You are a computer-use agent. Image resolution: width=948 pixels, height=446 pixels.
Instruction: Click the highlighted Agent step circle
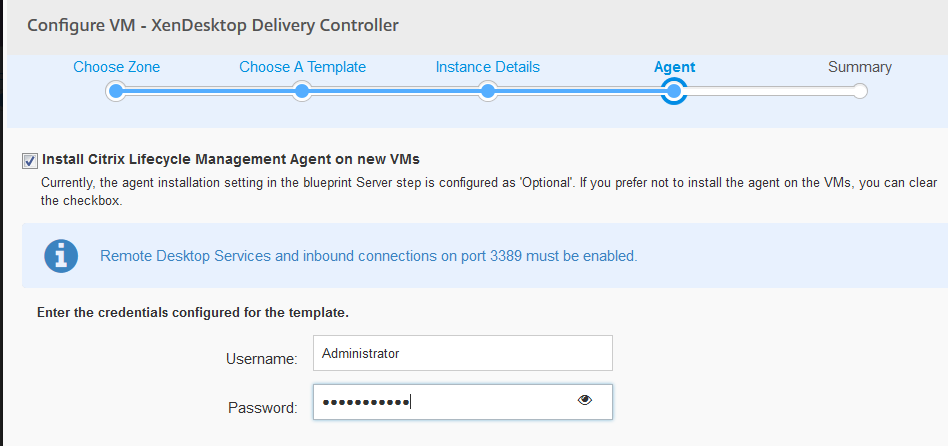tap(674, 92)
